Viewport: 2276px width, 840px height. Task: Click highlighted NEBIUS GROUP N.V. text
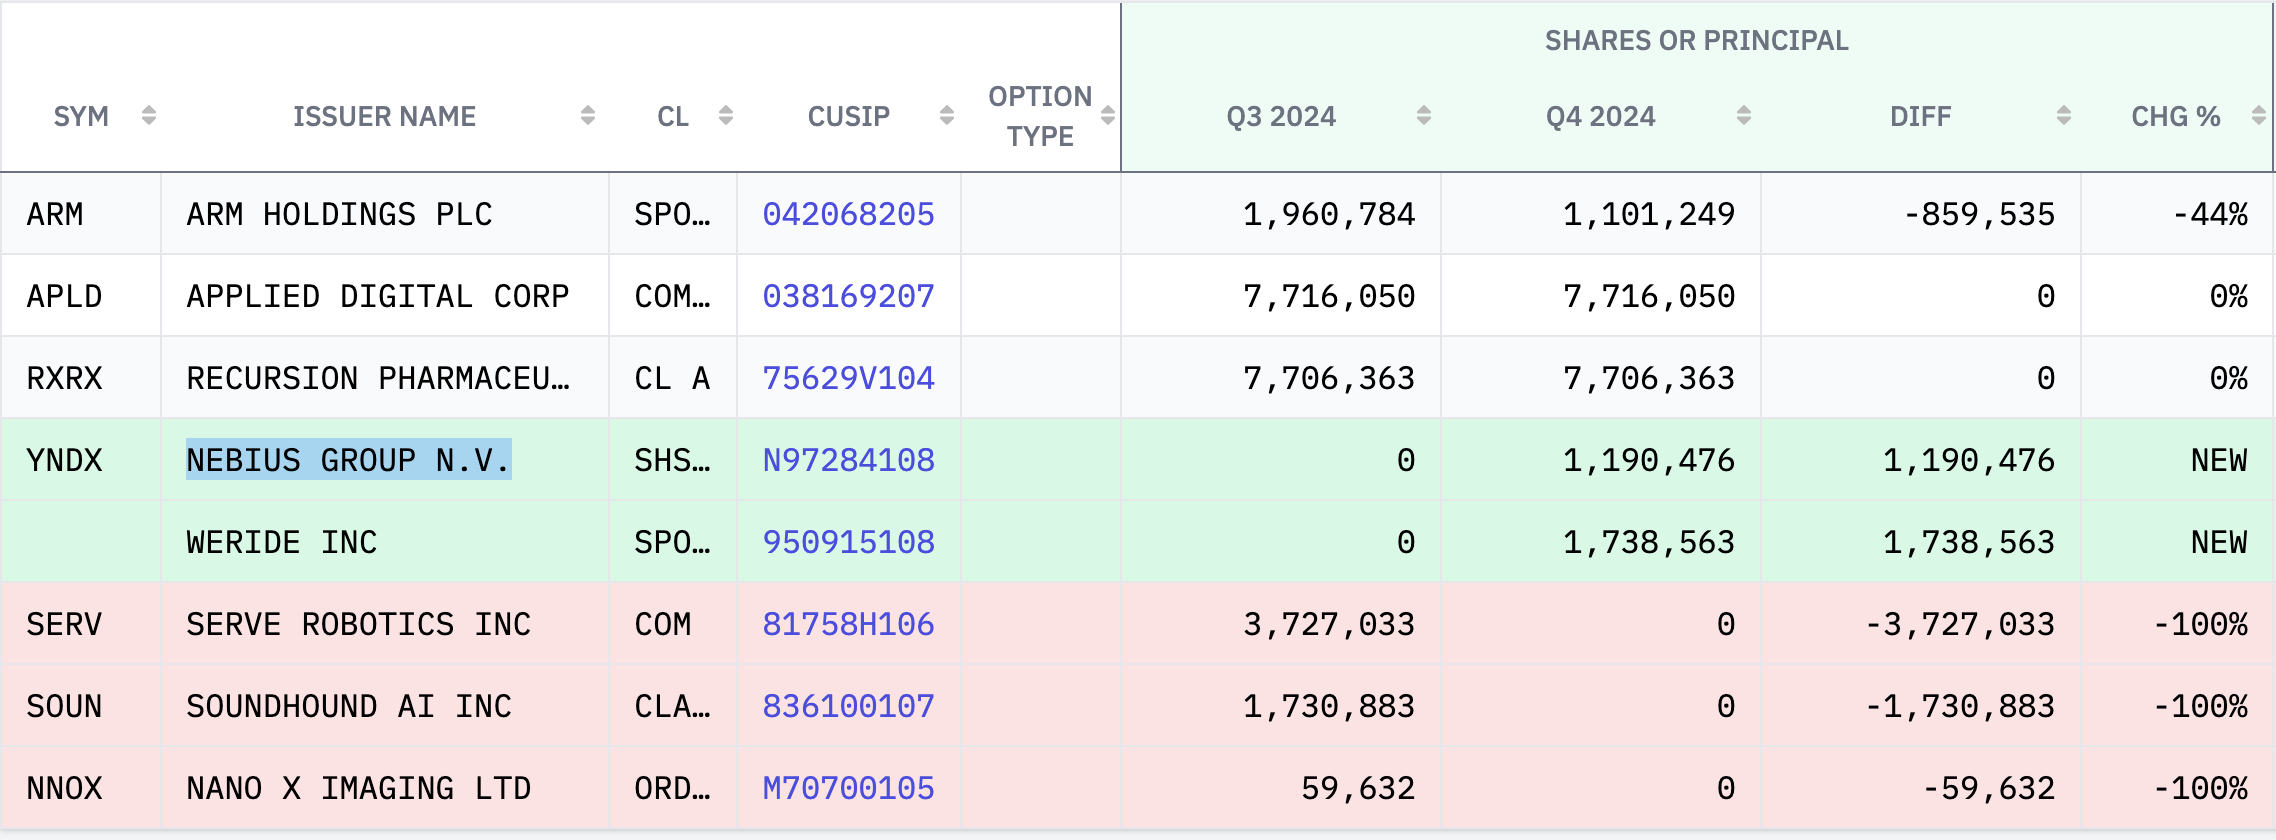[x=349, y=460]
